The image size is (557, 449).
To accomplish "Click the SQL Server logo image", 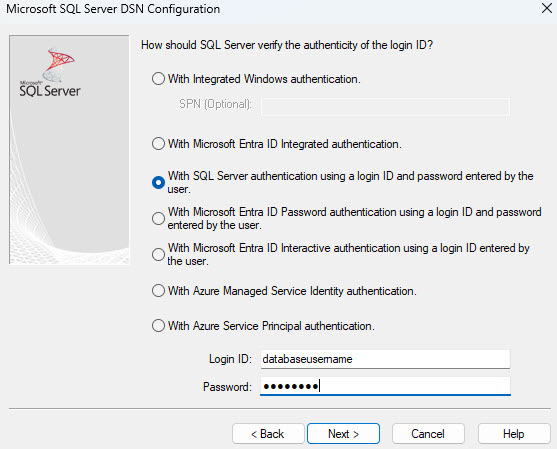I will point(50,73).
